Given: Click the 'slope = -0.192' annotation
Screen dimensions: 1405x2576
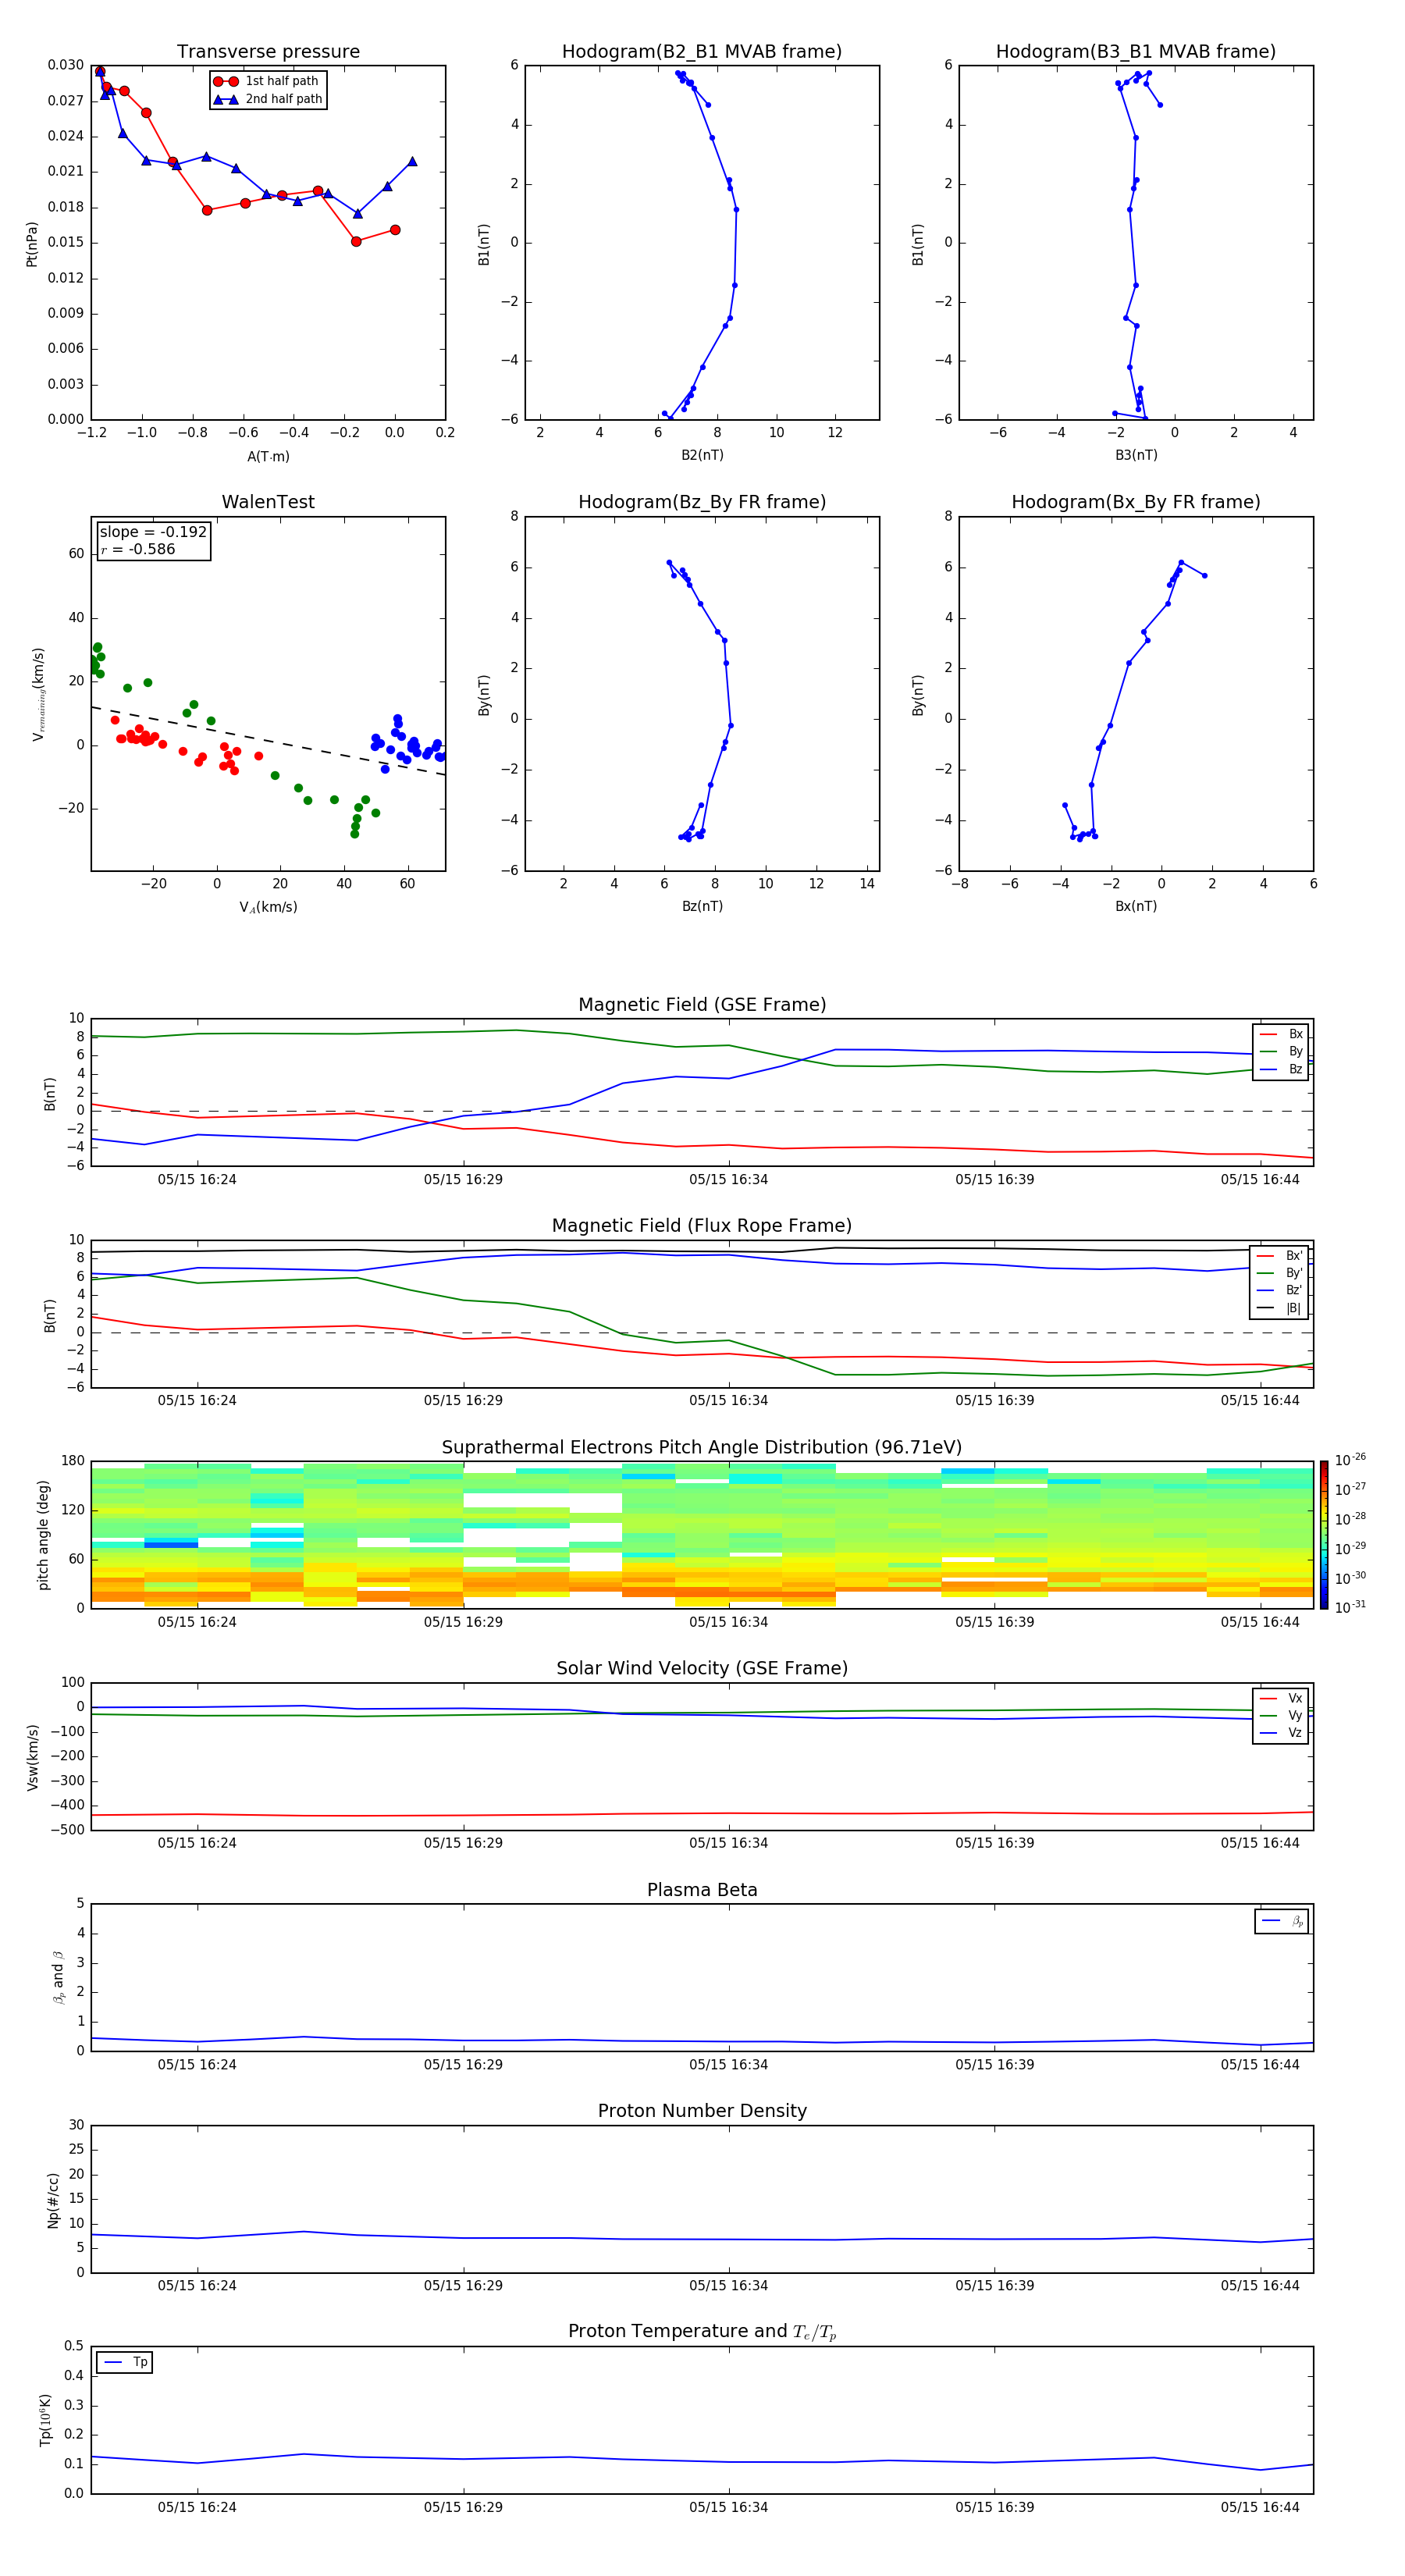Looking at the screenshot, I should (x=153, y=532).
